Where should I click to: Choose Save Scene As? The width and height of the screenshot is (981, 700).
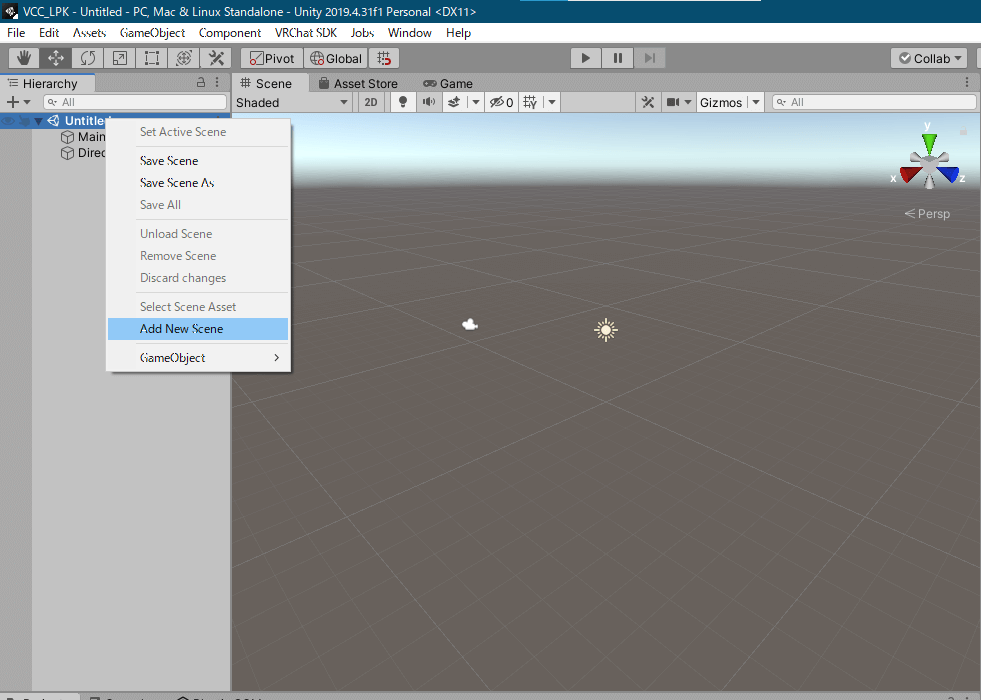(x=198, y=183)
